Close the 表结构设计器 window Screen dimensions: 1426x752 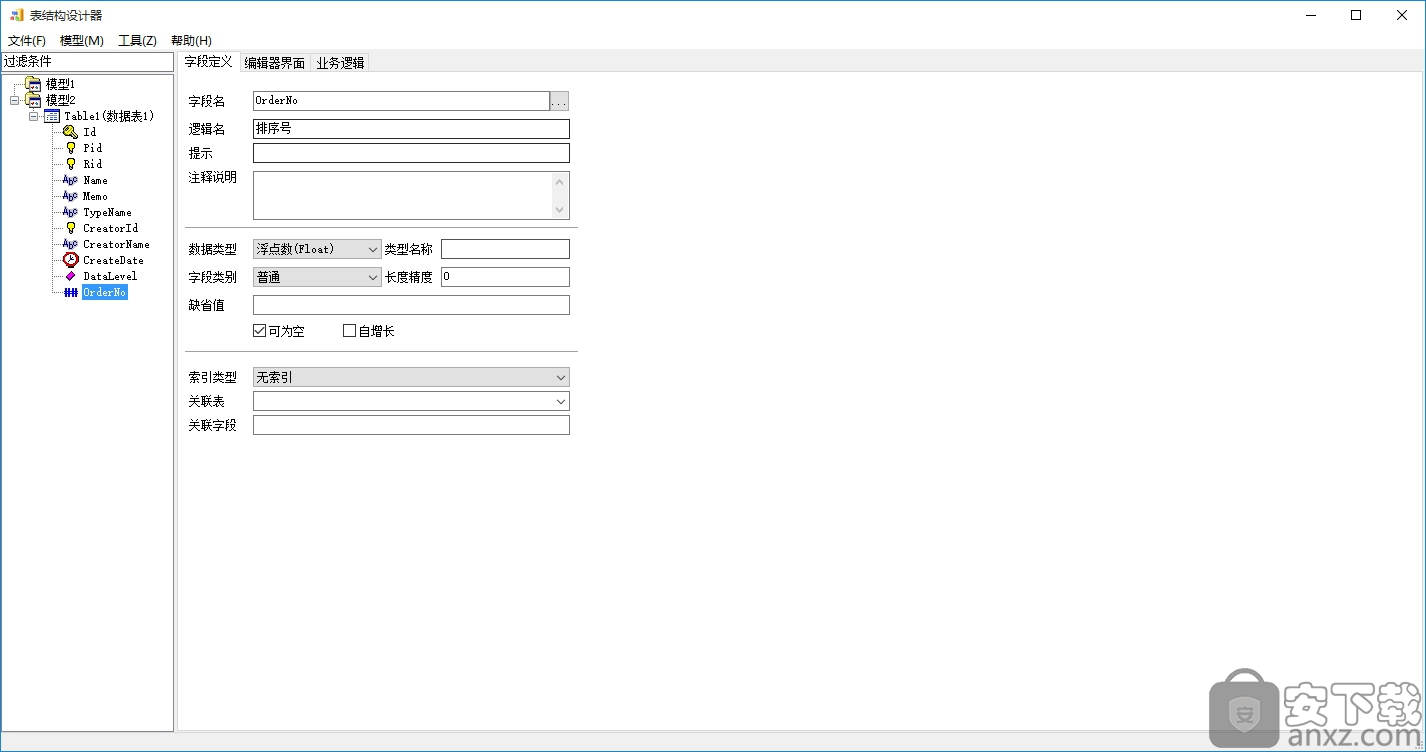1402,15
